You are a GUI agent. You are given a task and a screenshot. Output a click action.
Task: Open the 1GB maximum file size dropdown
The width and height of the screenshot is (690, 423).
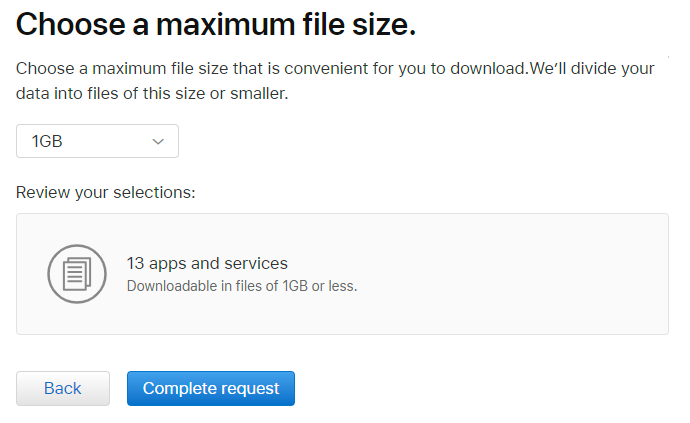coord(97,141)
